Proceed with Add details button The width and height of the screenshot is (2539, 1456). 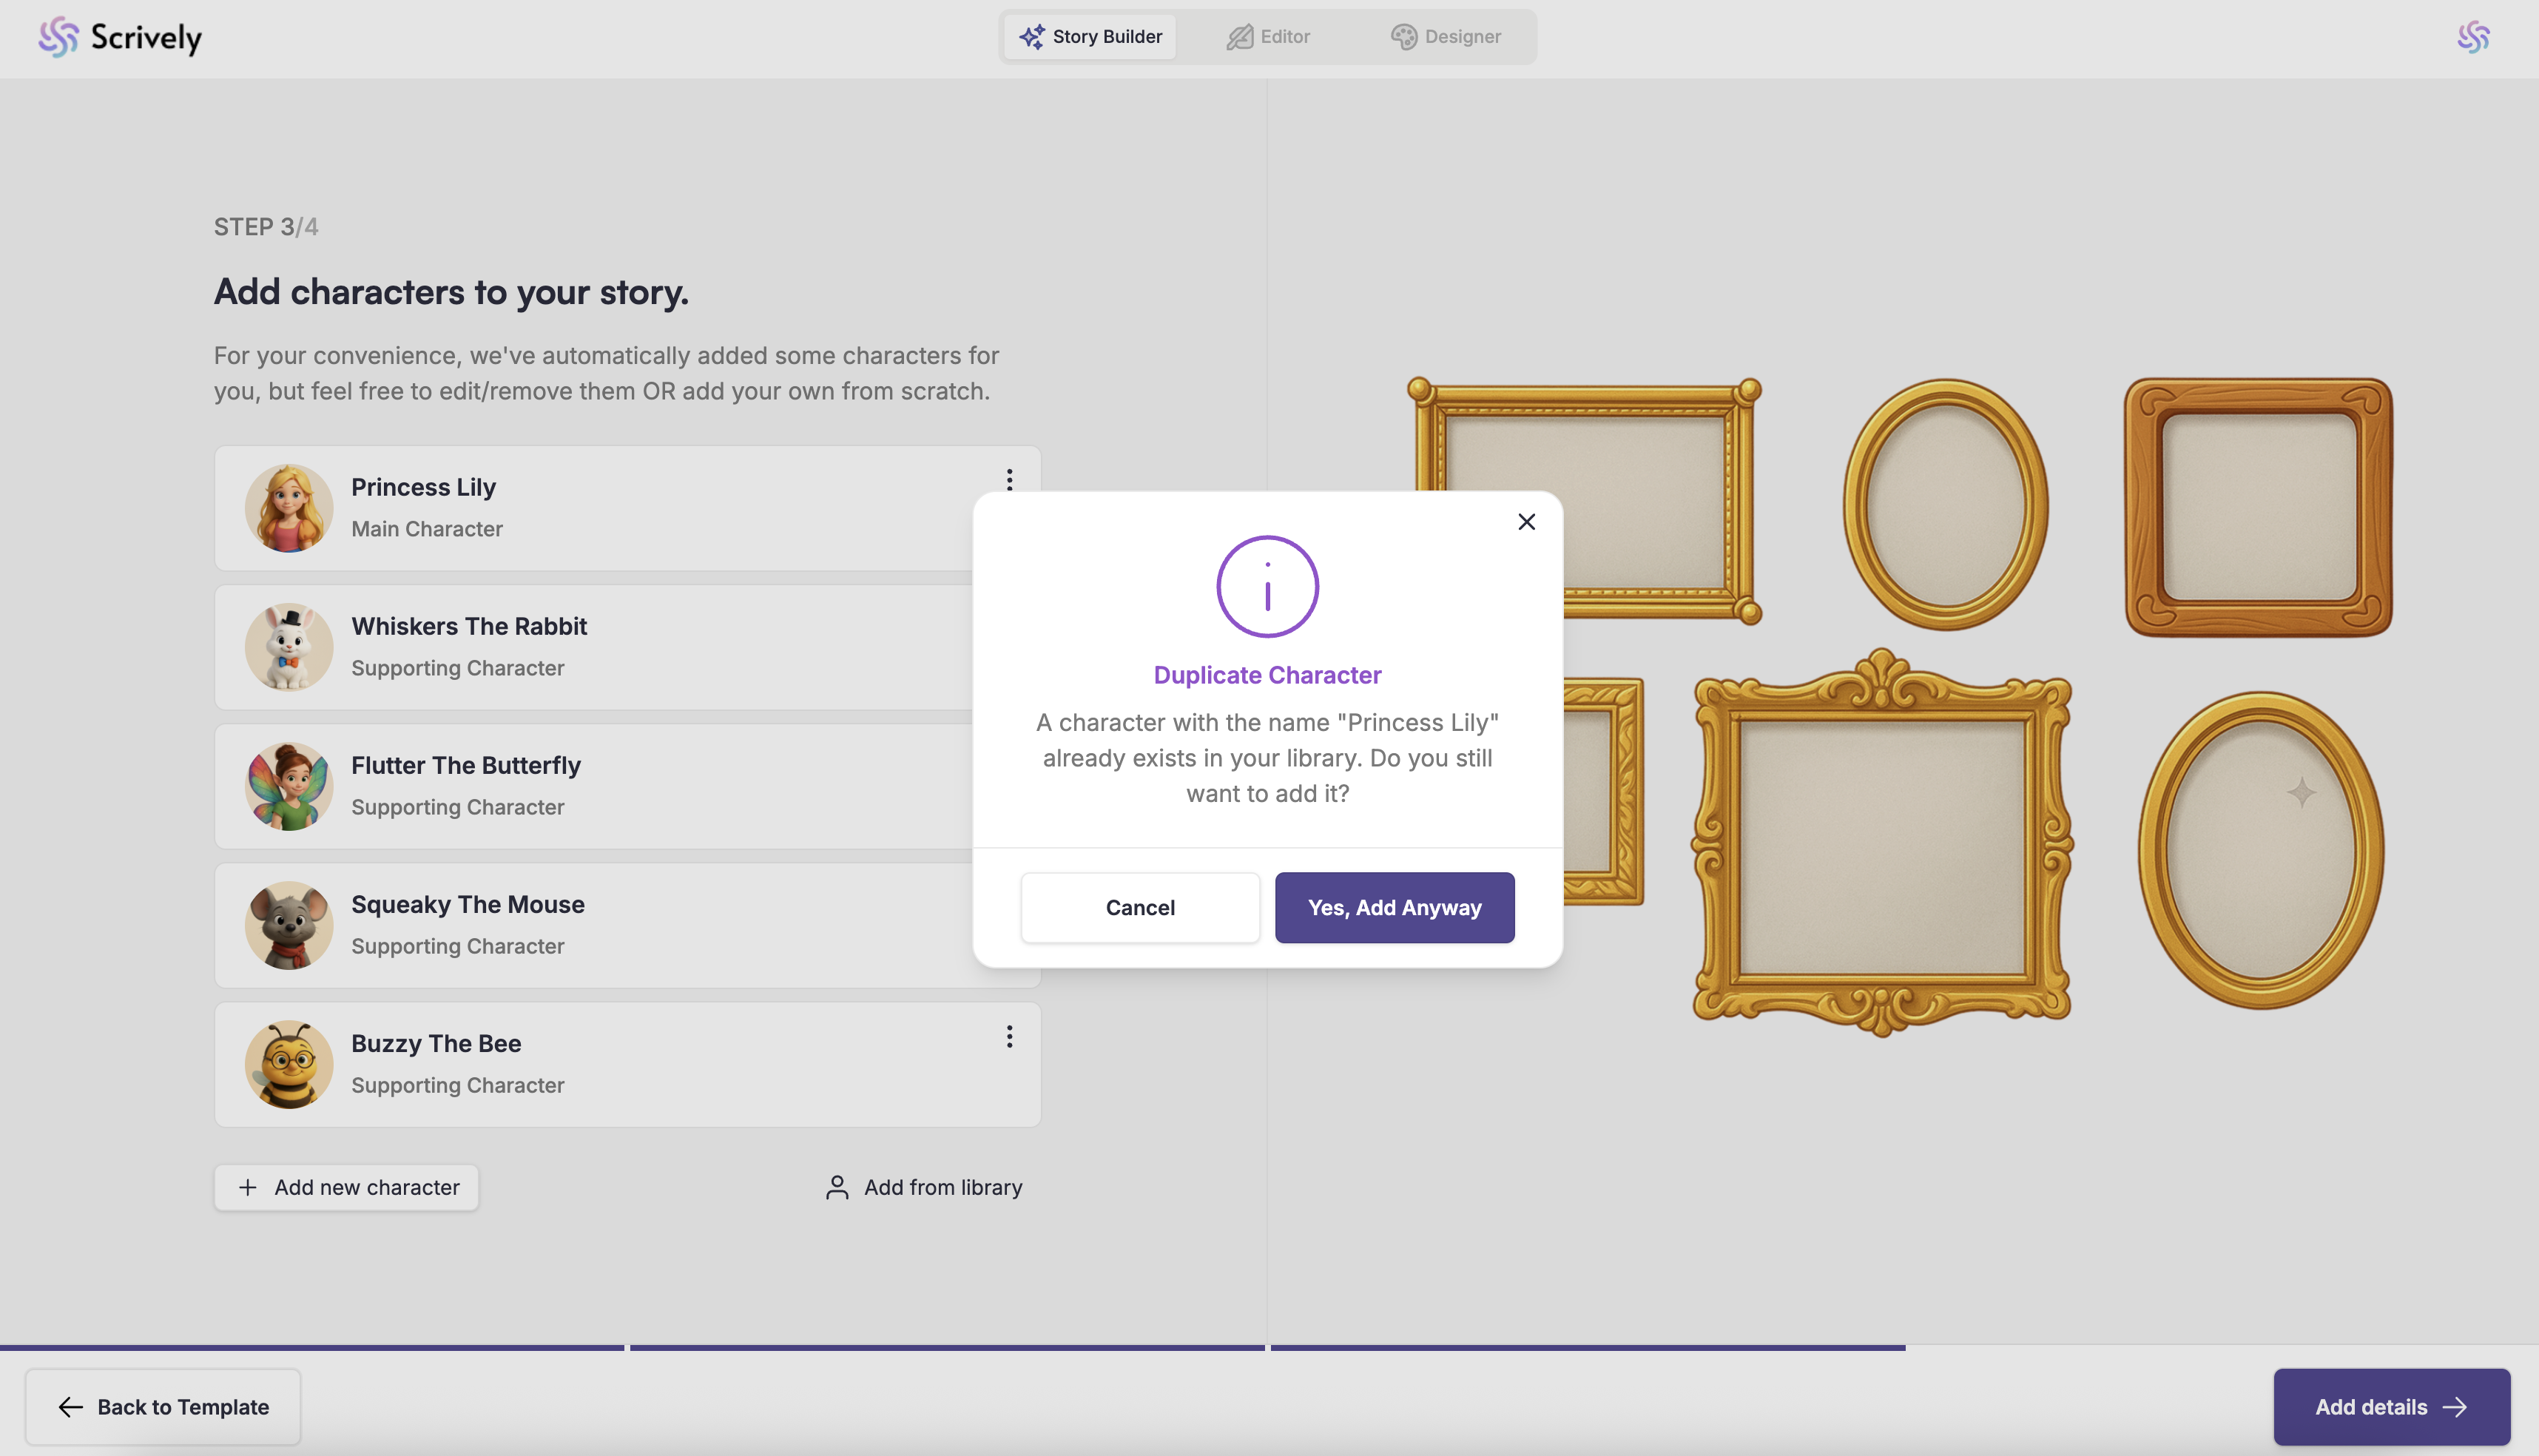[x=2391, y=1407]
